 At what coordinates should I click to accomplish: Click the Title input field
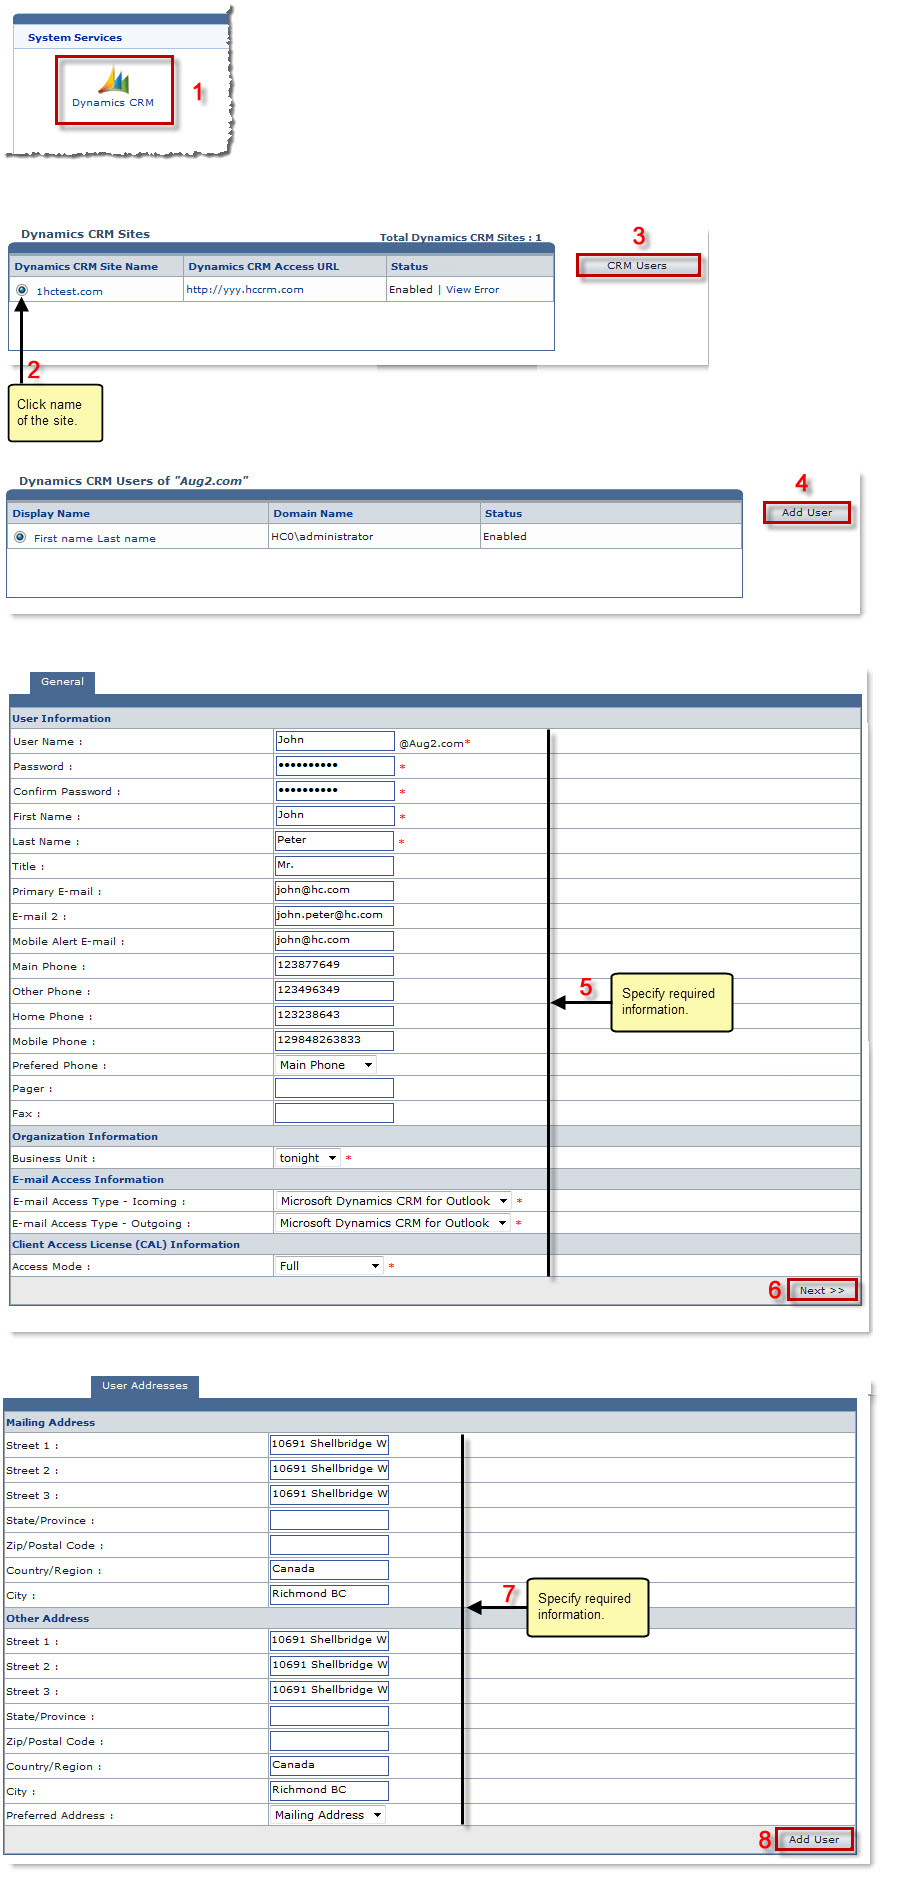coord(334,866)
